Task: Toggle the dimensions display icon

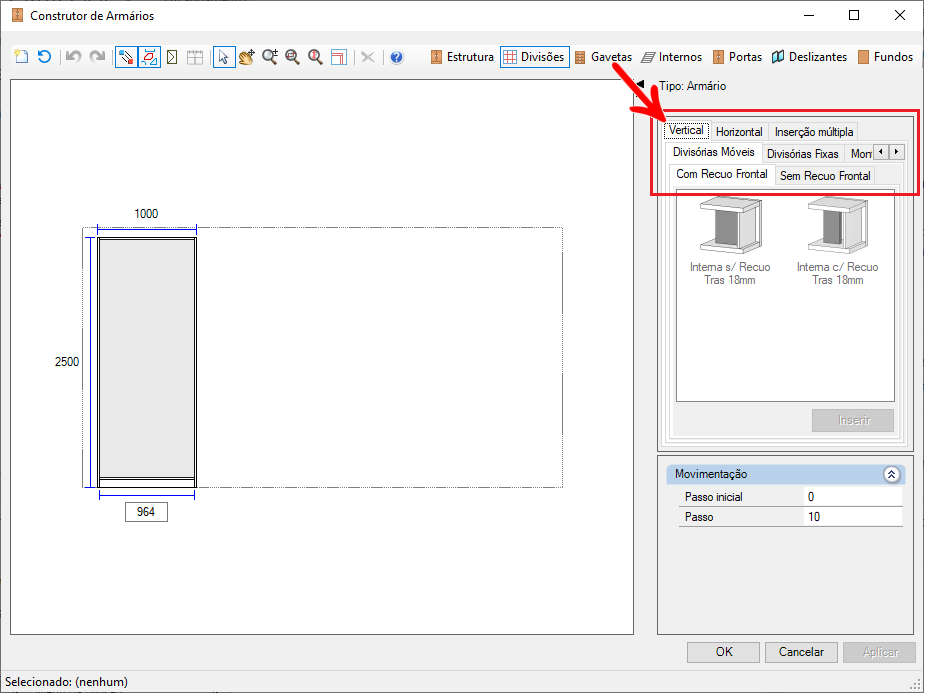Action: [x=149, y=57]
